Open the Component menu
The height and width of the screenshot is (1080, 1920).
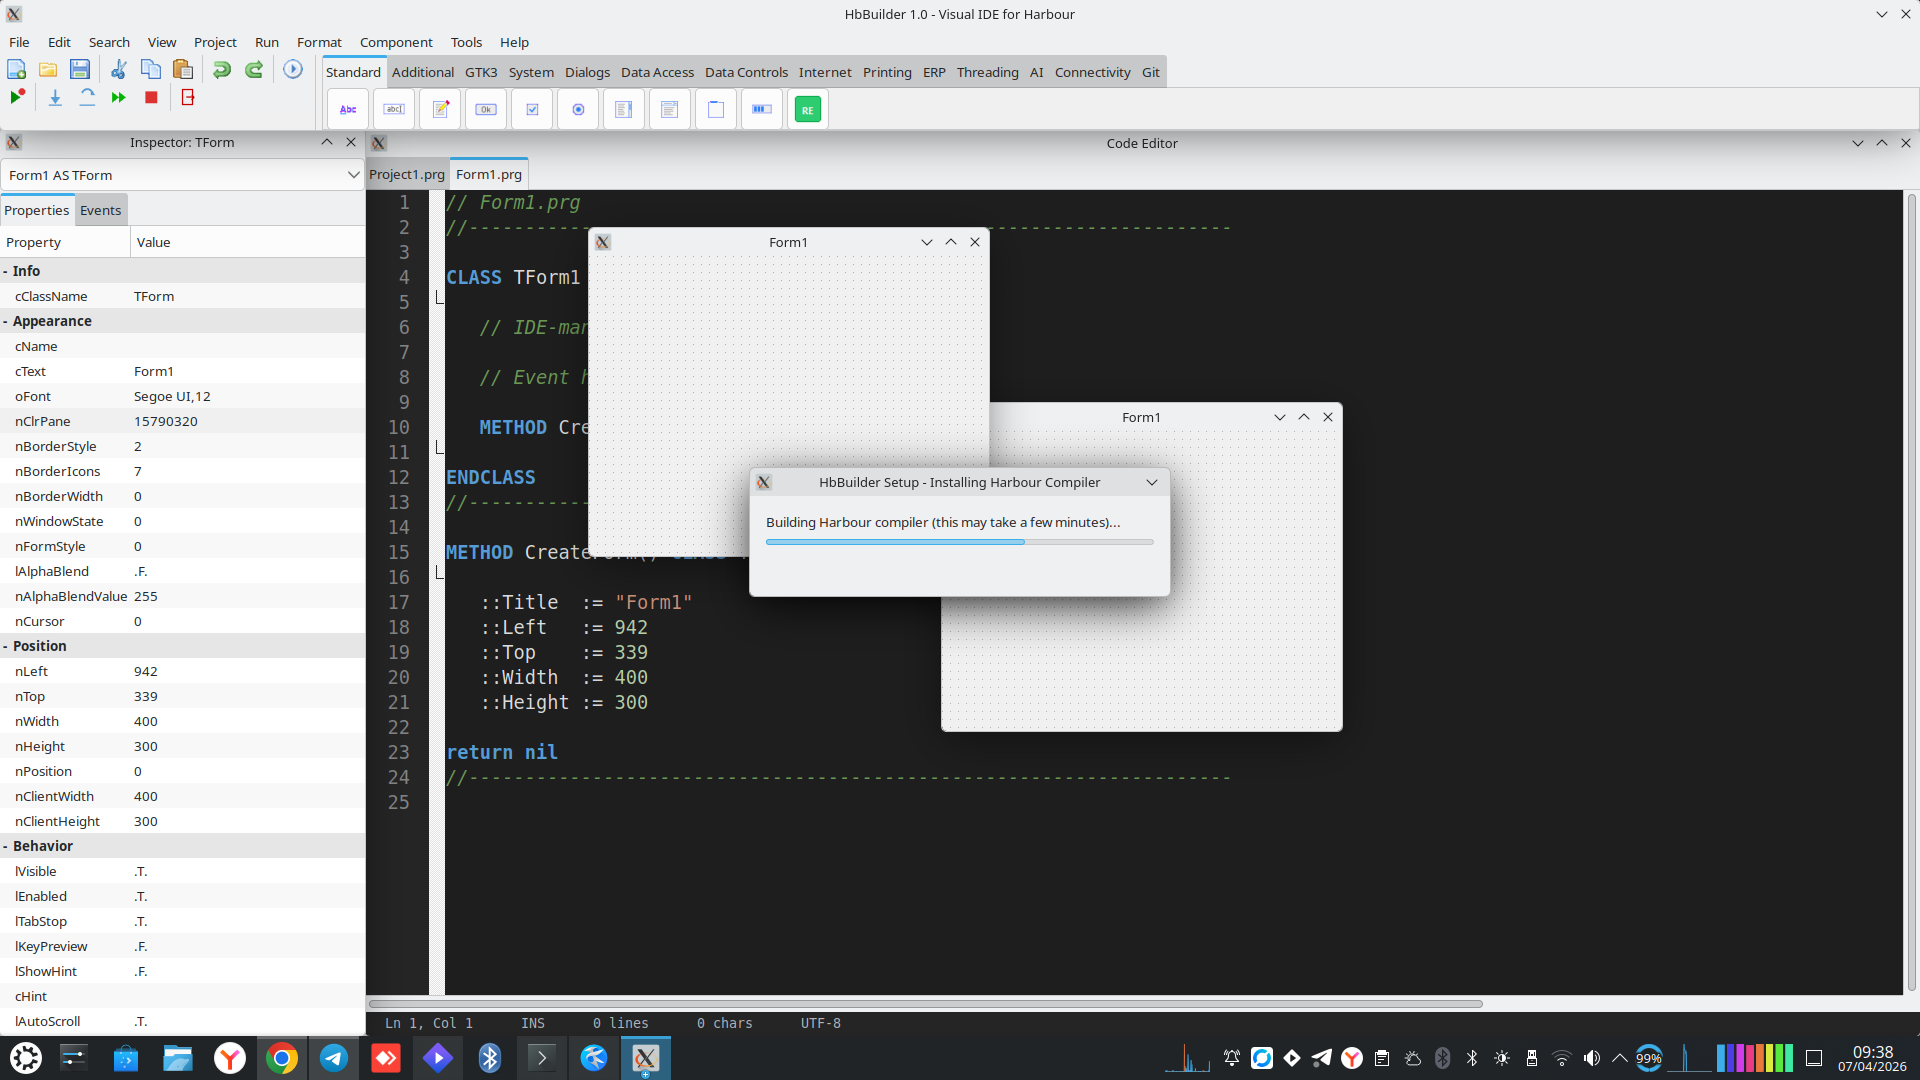click(396, 42)
